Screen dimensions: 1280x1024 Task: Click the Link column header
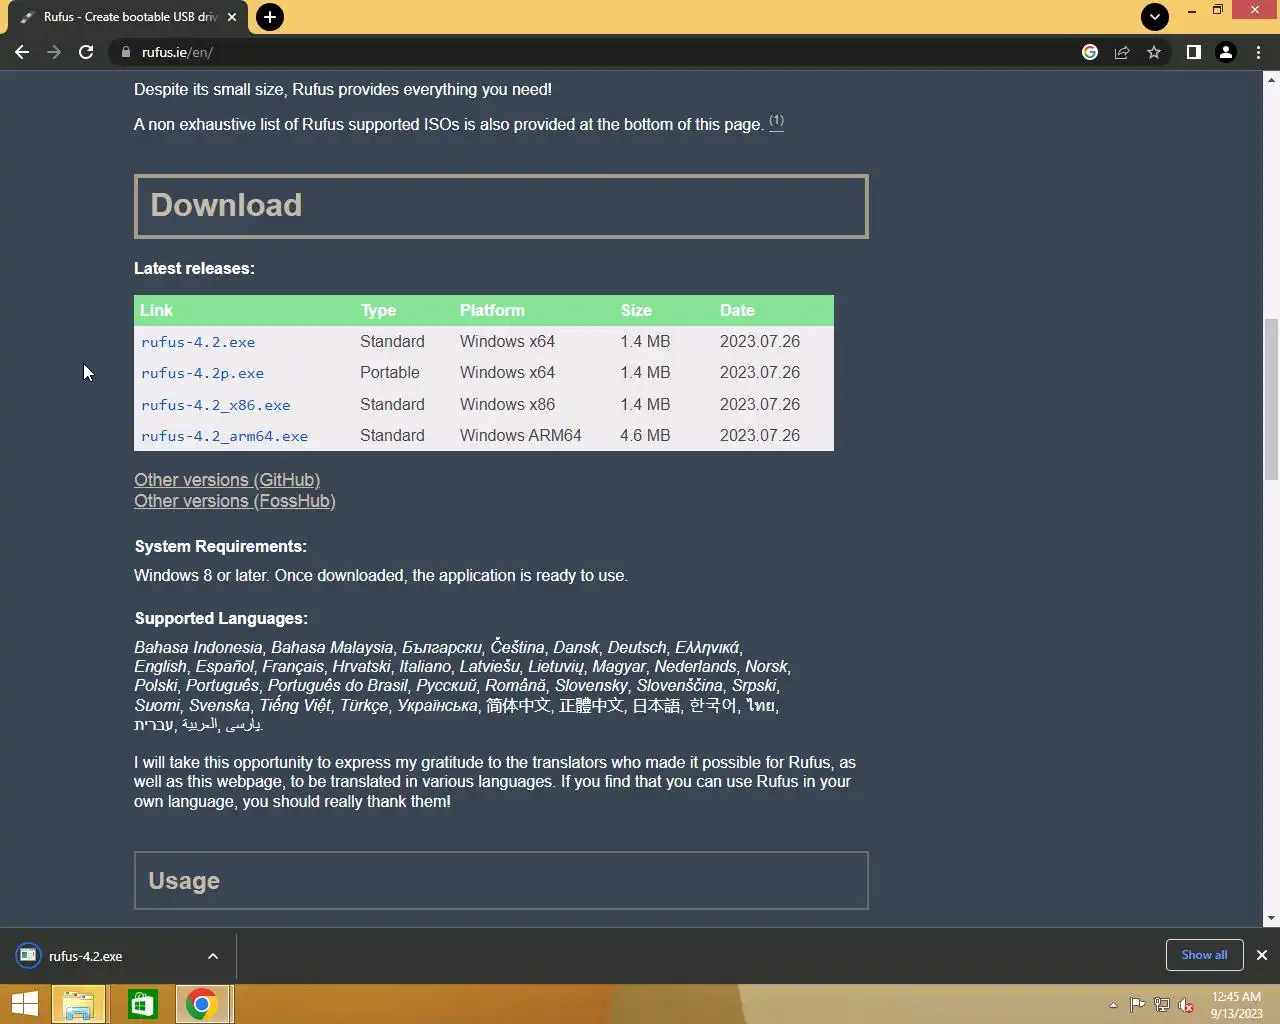coord(156,310)
